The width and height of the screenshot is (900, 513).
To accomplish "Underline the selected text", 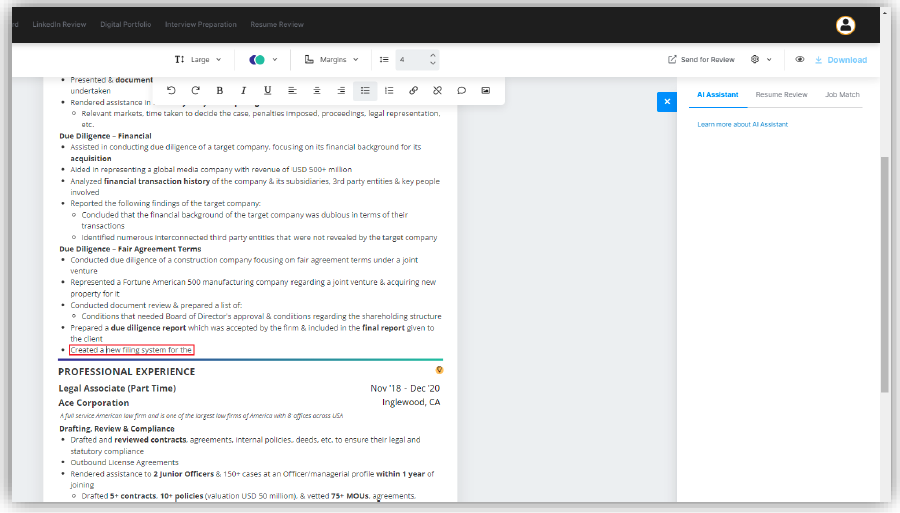I will [267, 90].
